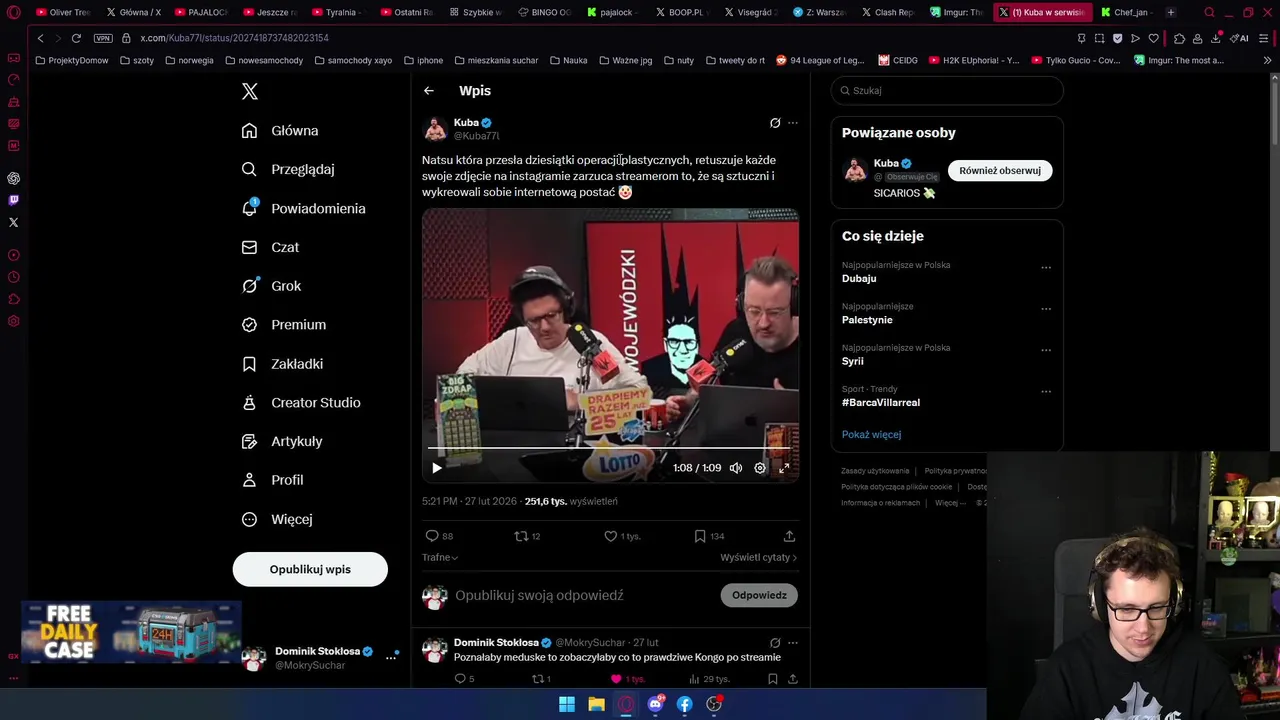Click Pokaż więcej link

pos(871,435)
